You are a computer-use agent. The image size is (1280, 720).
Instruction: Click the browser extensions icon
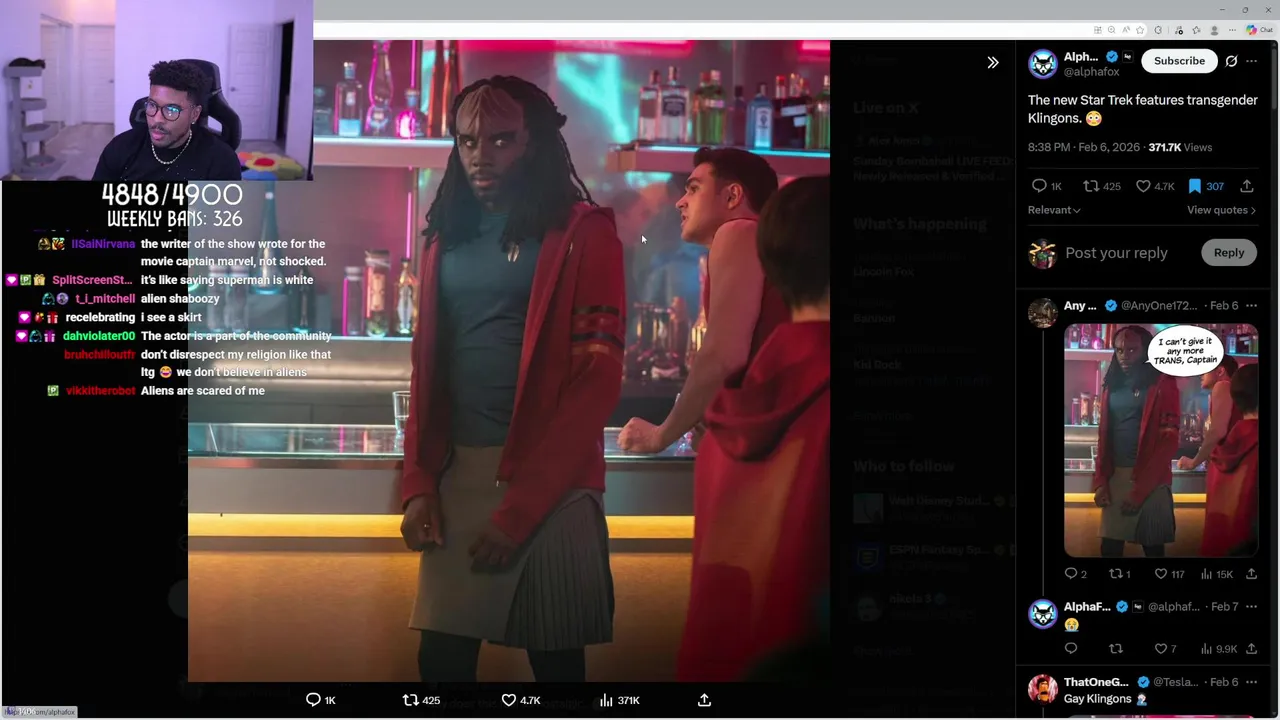(1158, 30)
